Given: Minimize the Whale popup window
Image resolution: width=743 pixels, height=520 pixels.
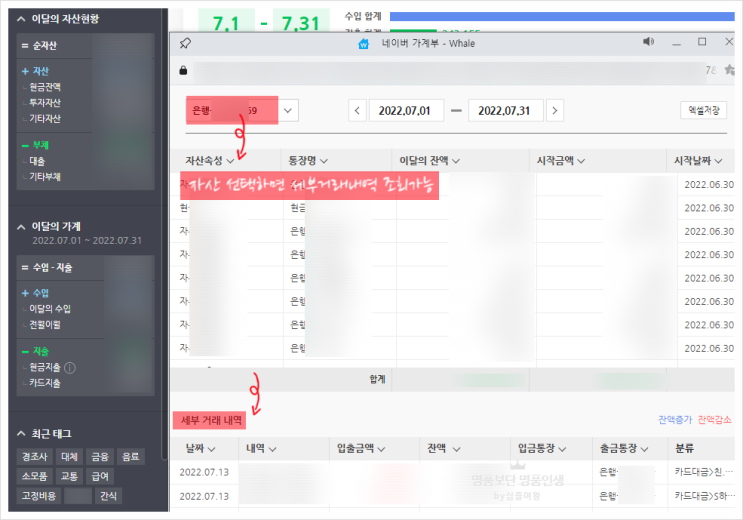Looking at the screenshot, I should pyautogui.click(x=676, y=44).
